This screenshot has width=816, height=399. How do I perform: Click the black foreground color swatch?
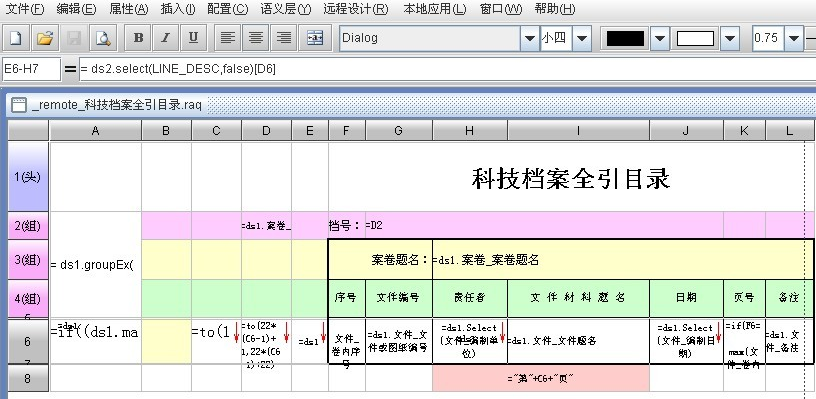626,38
